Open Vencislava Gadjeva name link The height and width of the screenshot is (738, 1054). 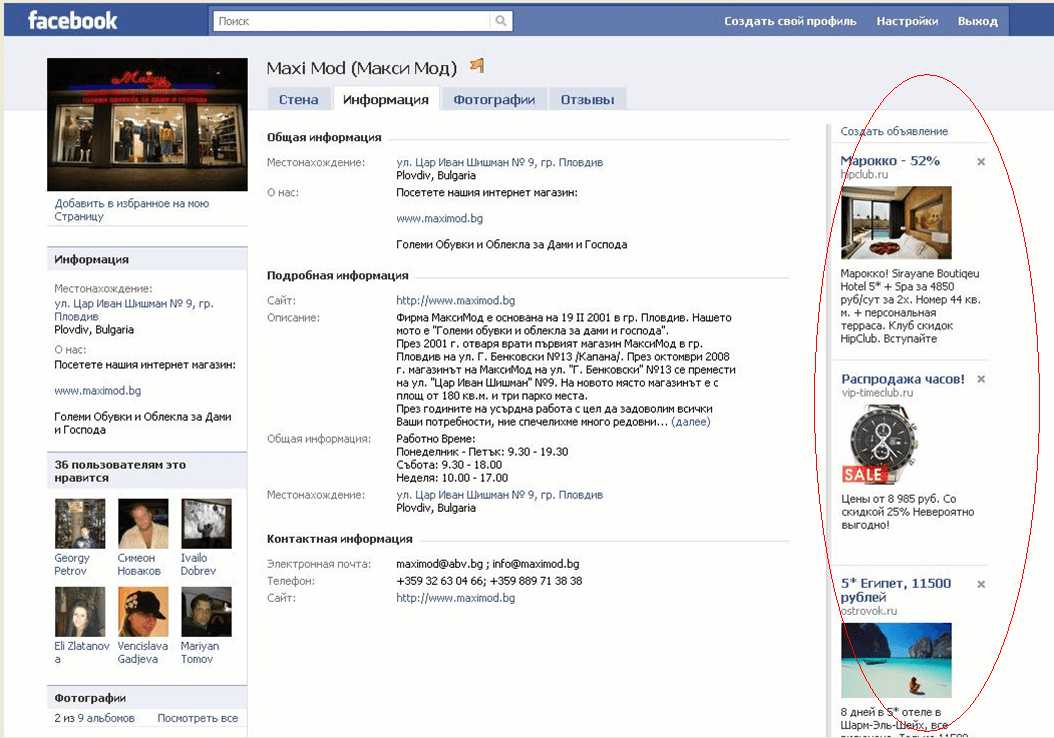[x=143, y=653]
